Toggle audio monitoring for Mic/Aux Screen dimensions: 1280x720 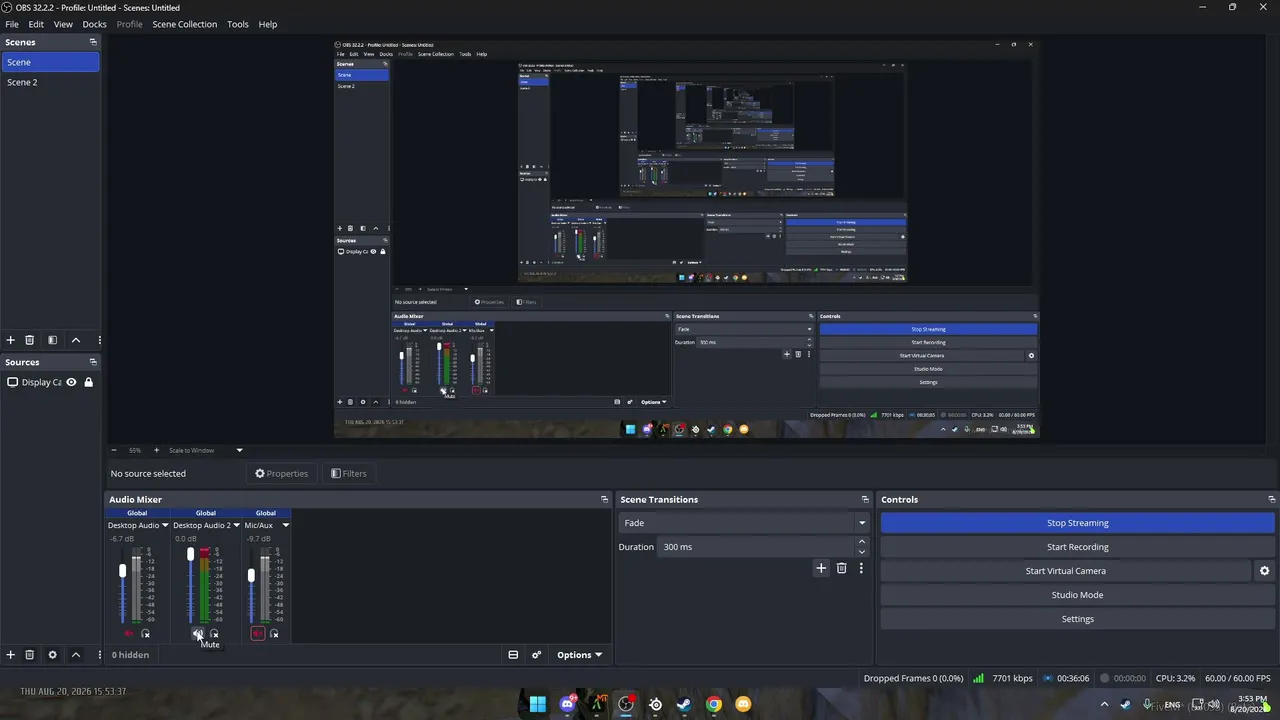coord(274,634)
